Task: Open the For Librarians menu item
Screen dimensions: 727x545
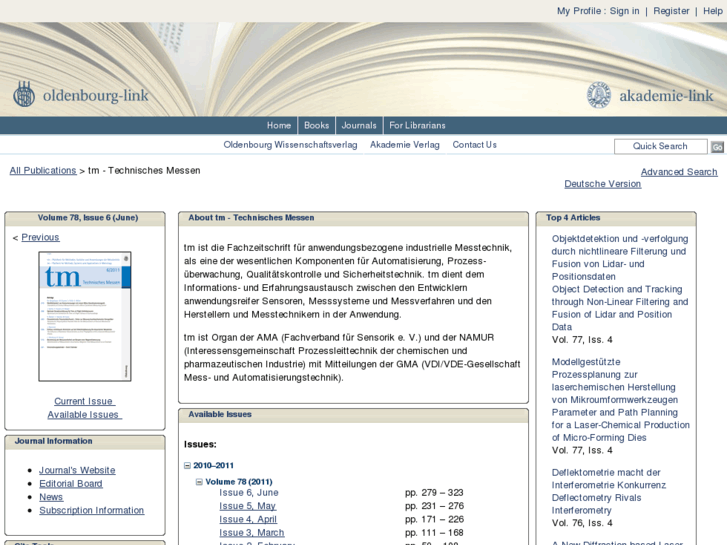Action: tap(417, 125)
